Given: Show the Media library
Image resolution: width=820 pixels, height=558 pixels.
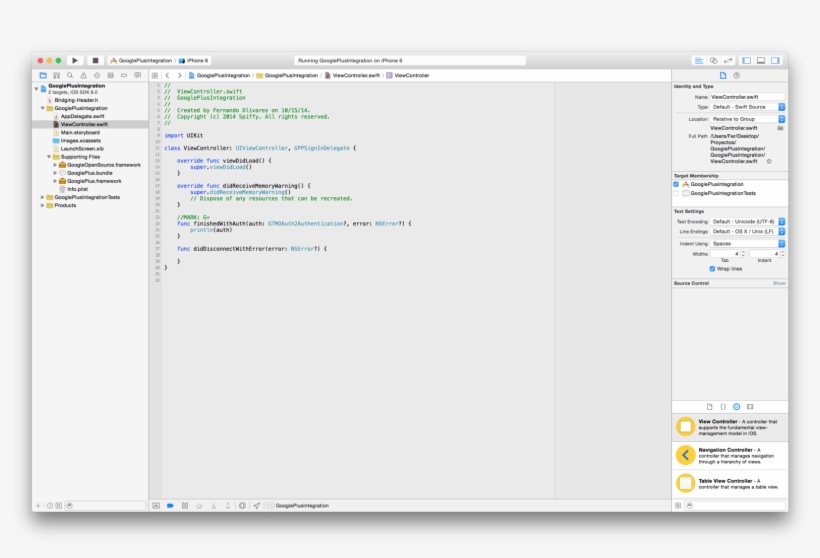Looking at the screenshot, I should pos(750,406).
